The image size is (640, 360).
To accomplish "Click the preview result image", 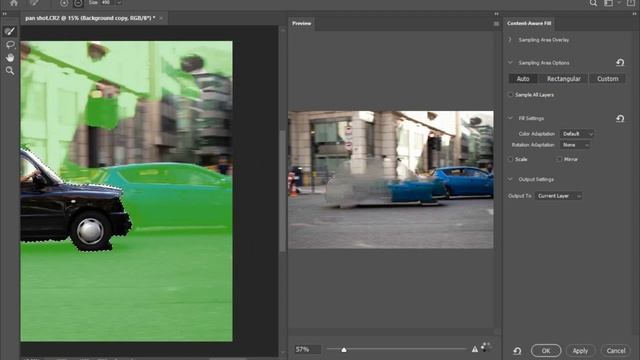I will [x=391, y=180].
